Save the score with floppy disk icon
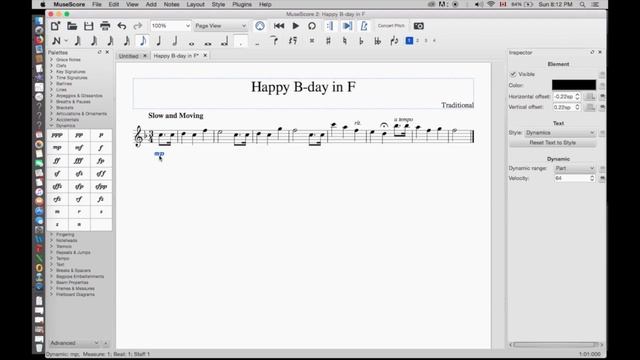This screenshot has height=360, width=640. click(89, 26)
